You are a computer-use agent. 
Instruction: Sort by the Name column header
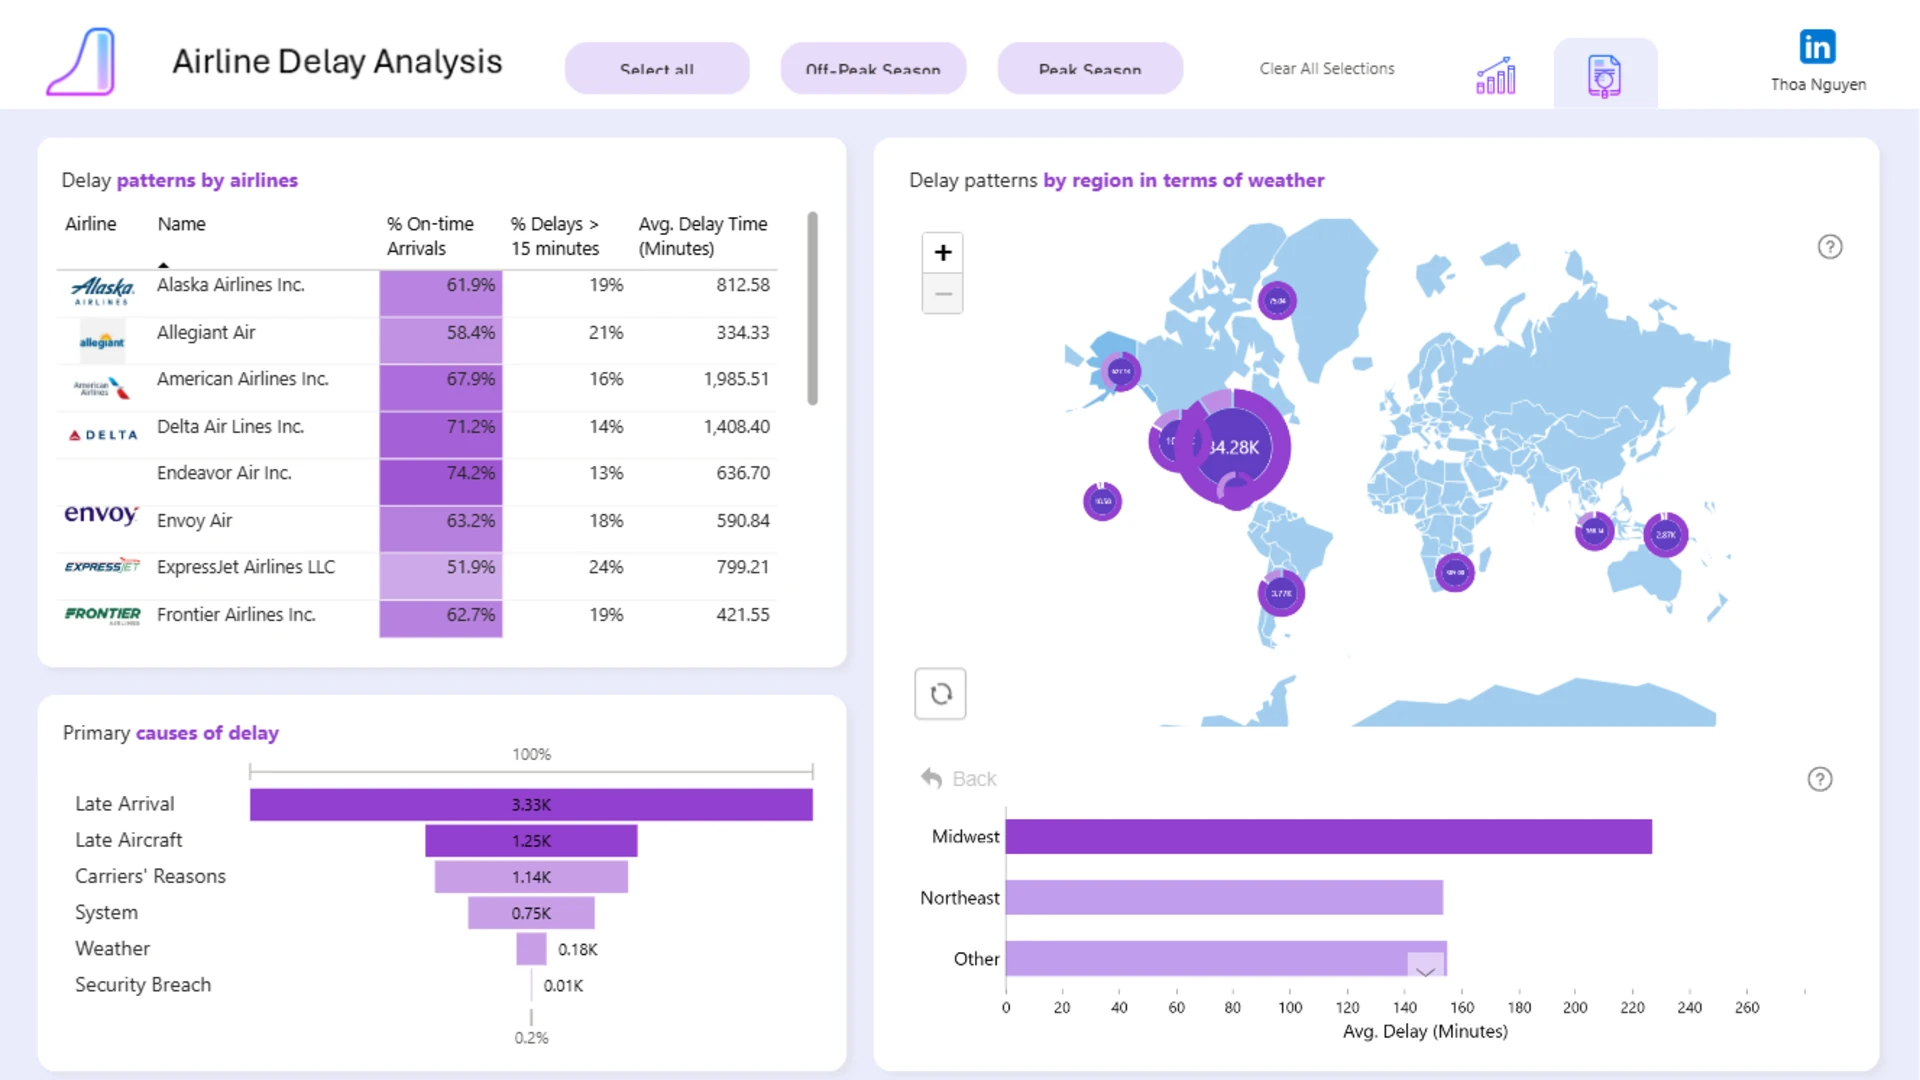[x=181, y=224]
